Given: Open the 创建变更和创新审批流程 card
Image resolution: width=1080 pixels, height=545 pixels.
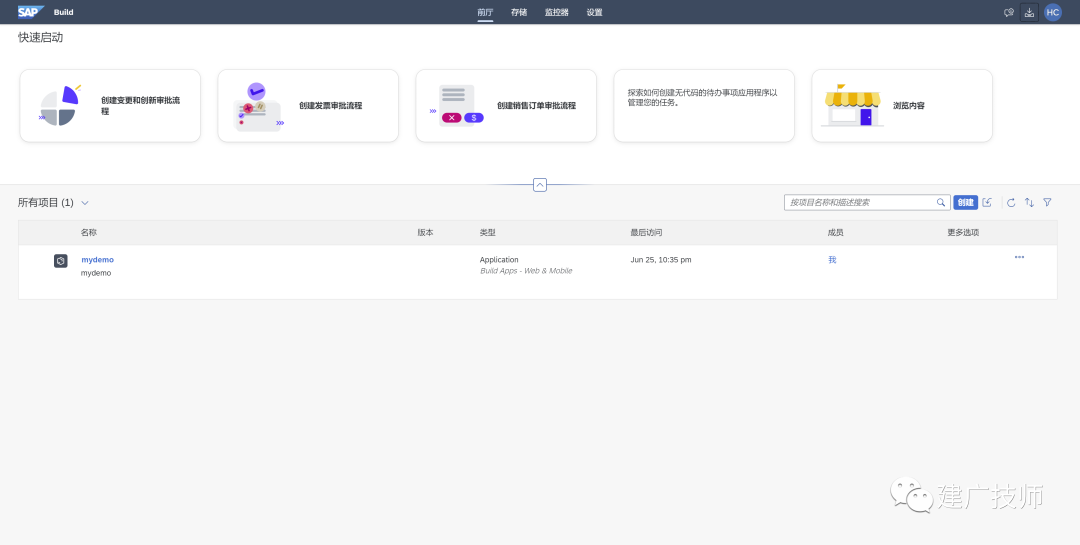Looking at the screenshot, I should (110, 105).
